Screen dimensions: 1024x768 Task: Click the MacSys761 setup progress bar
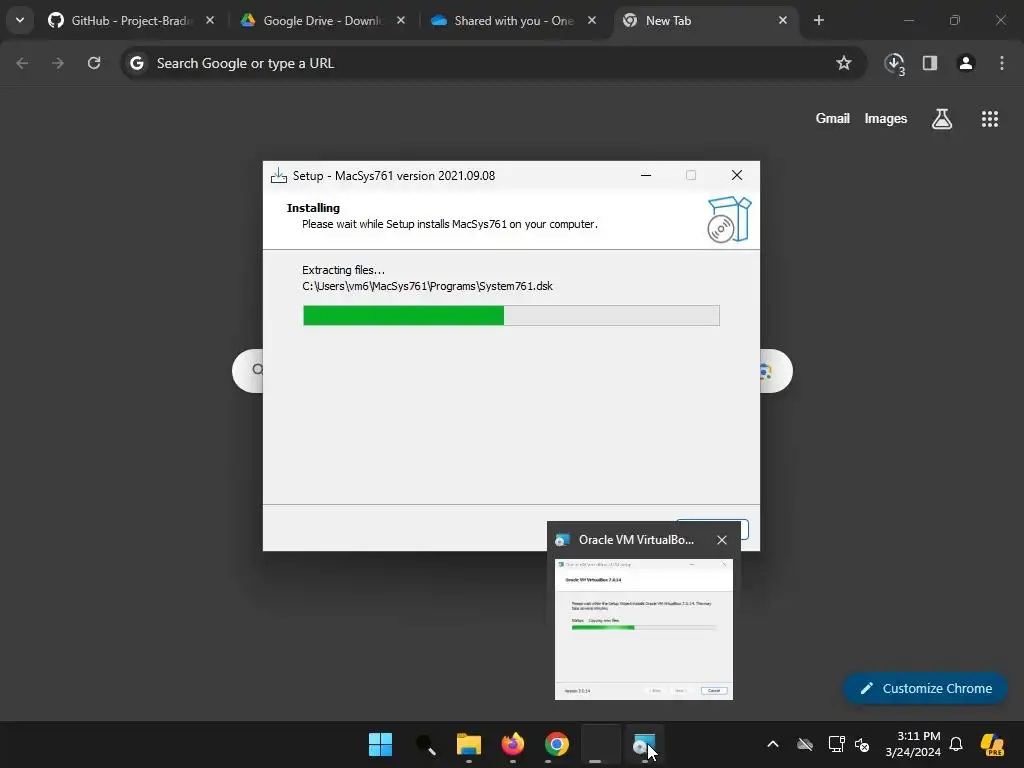(x=511, y=315)
